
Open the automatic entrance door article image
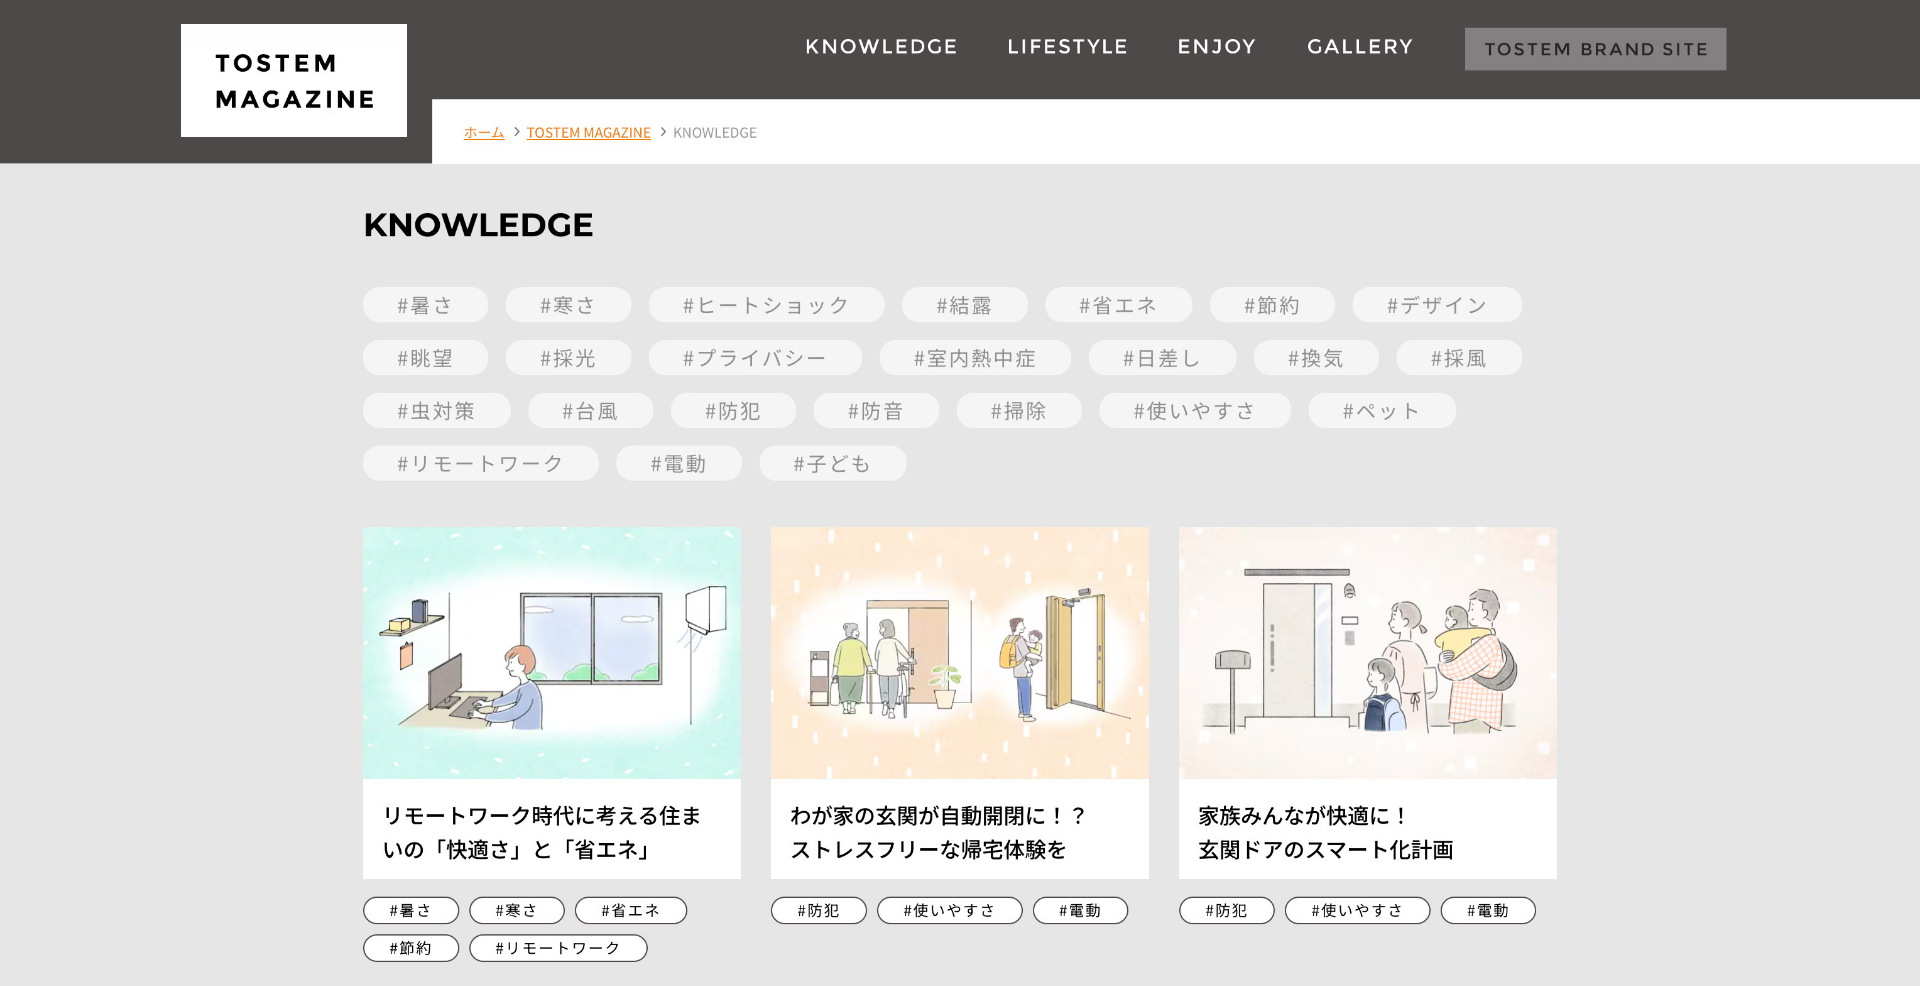[959, 653]
